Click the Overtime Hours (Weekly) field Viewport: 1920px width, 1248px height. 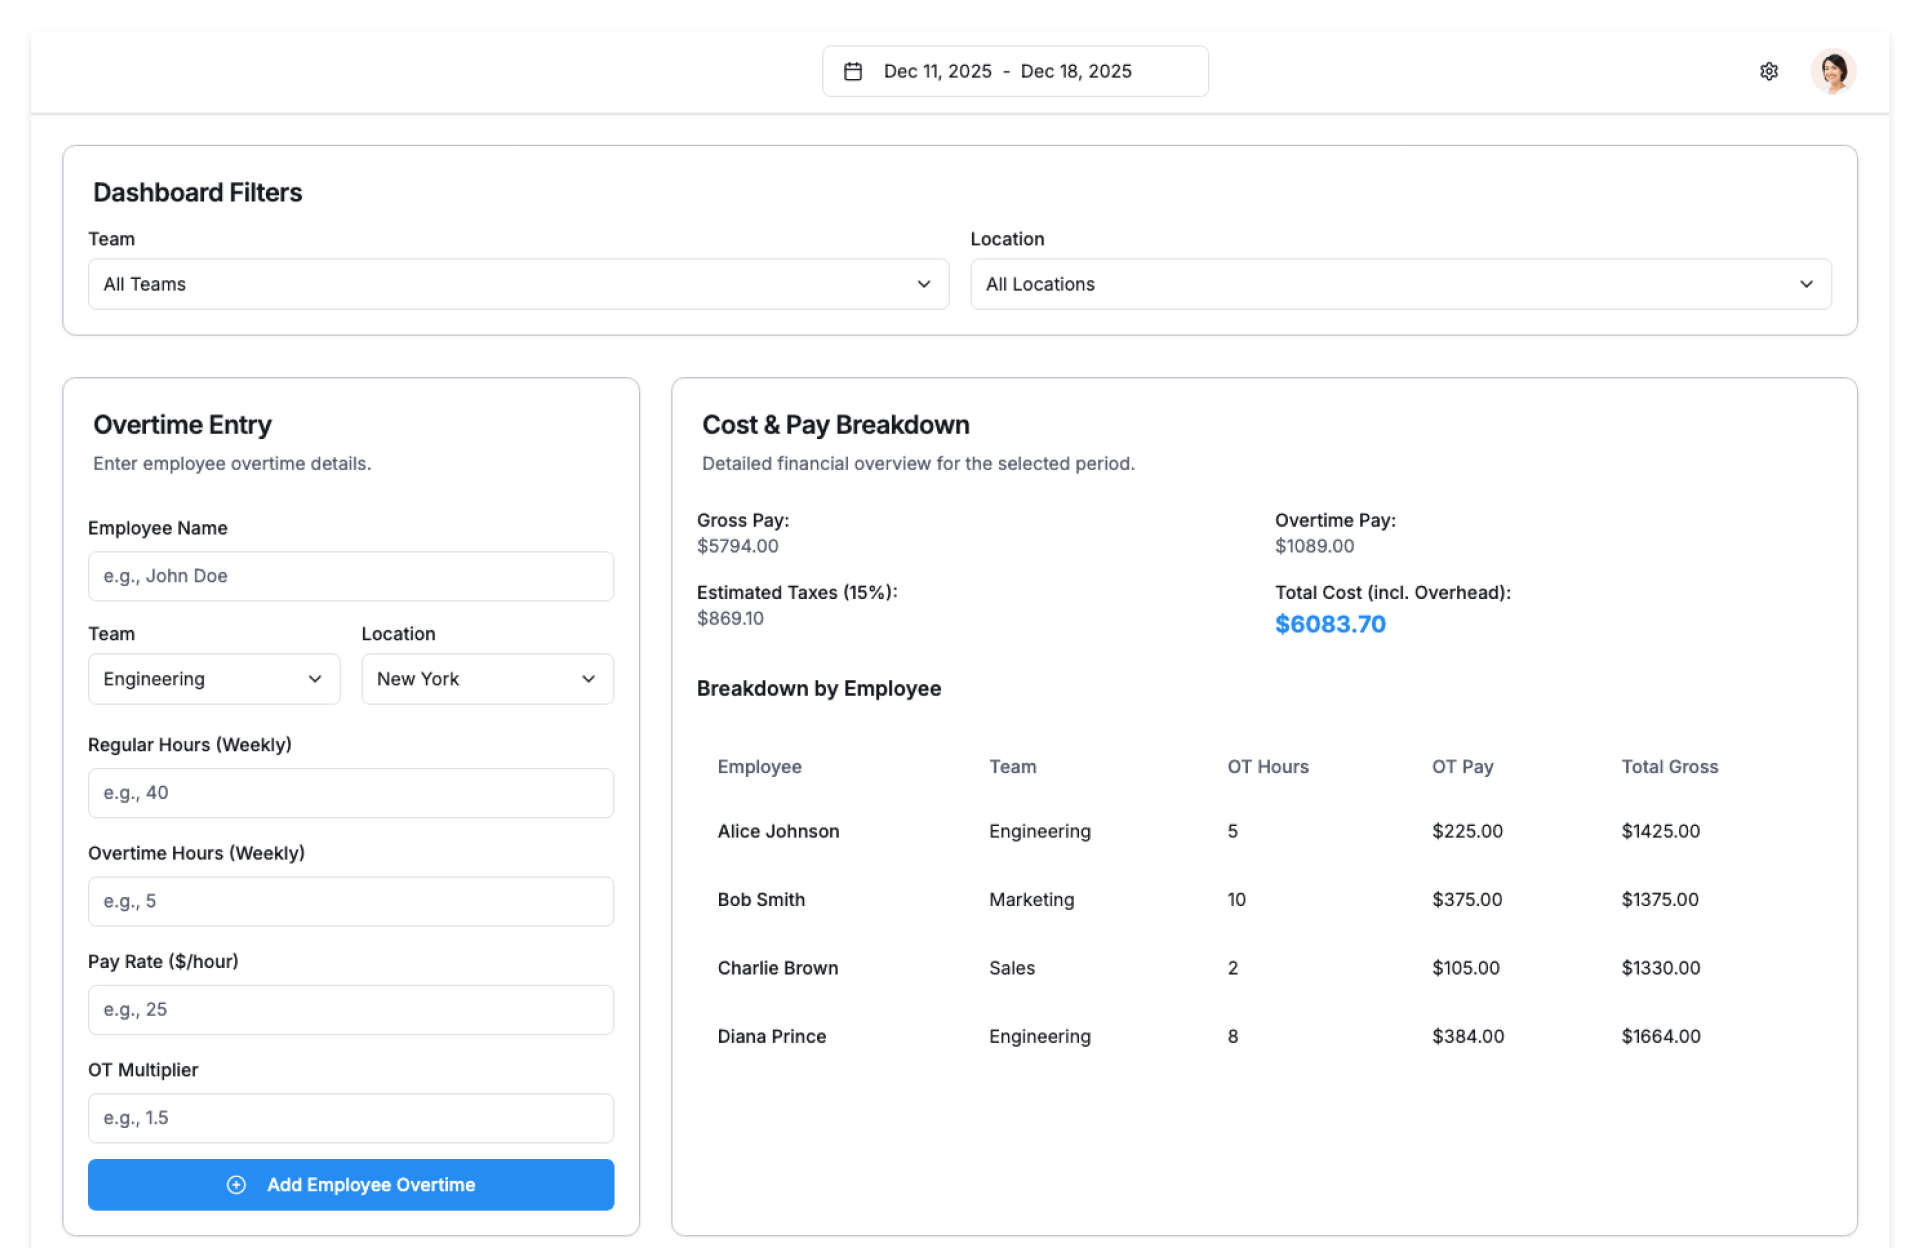[350, 901]
